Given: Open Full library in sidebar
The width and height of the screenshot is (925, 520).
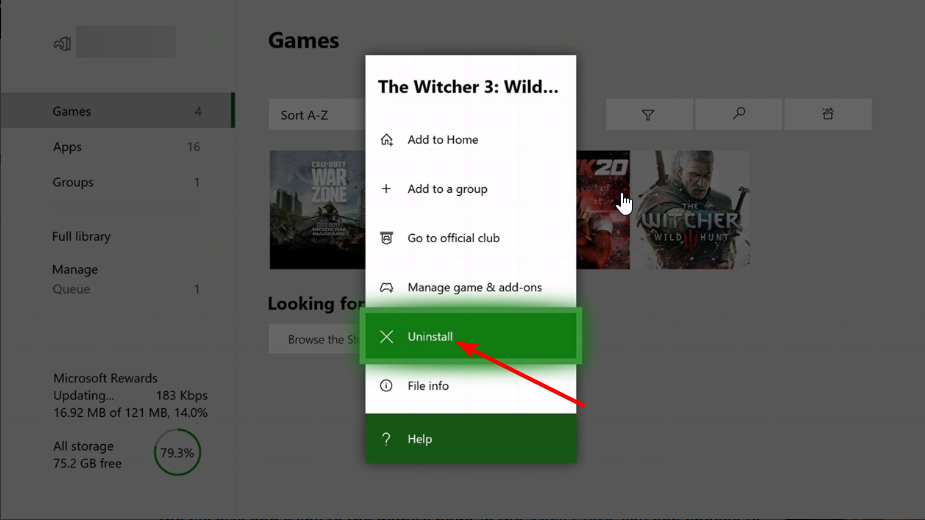Looking at the screenshot, I should point(81,236).
